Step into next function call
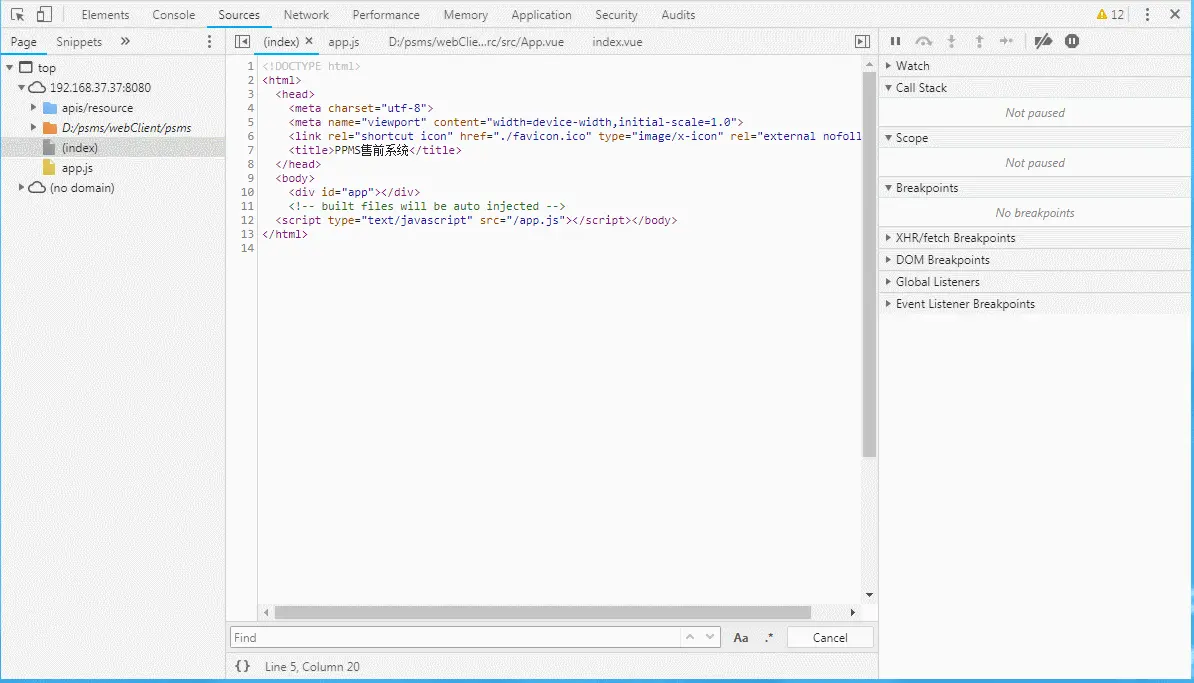Screen dimensions: 1194x683 (951, 41)
